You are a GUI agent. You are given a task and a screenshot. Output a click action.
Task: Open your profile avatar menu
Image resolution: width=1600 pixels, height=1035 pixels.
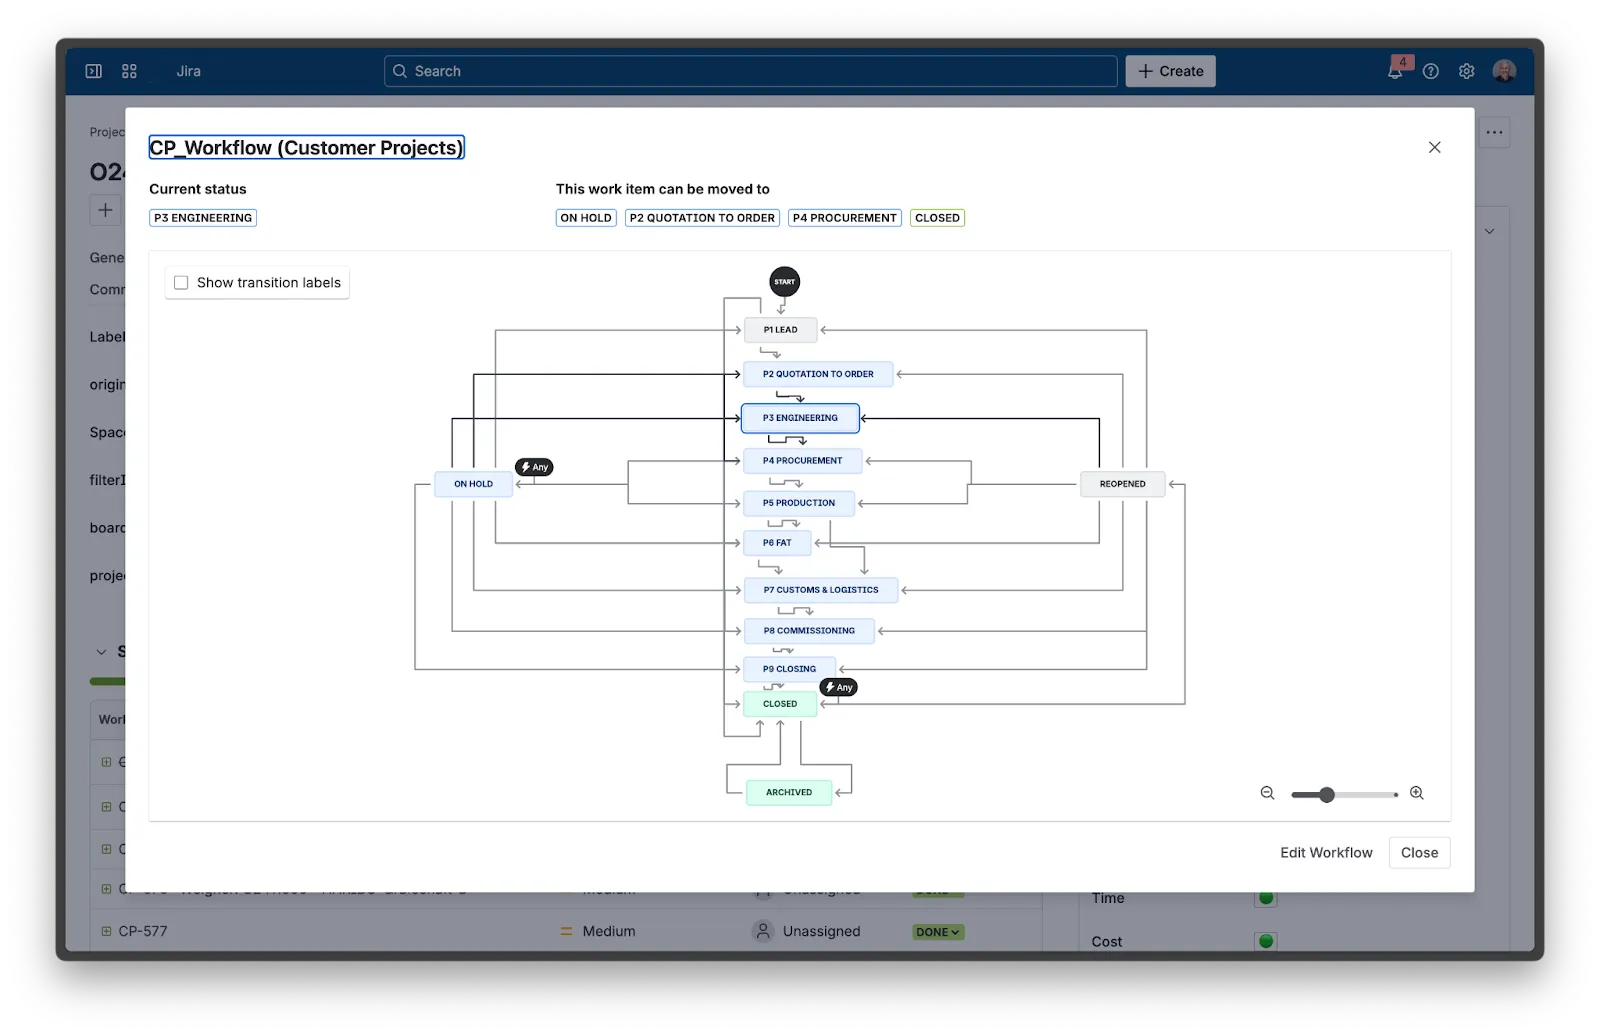tap(1504, 71)
